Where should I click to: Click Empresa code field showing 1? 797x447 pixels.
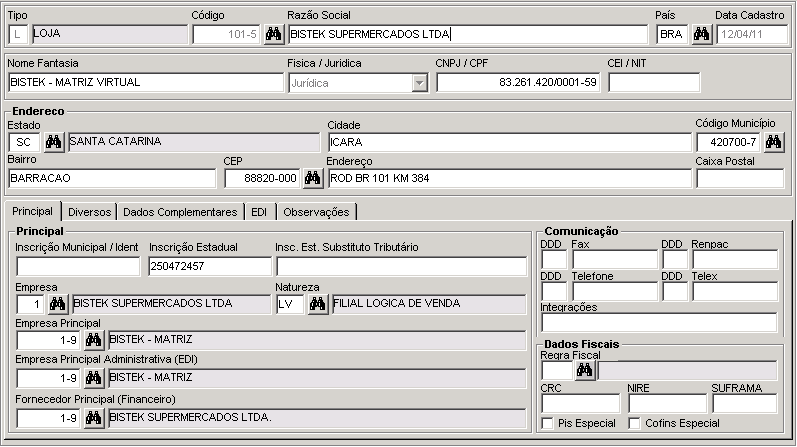pyautogui.click(x=30, y=304)
